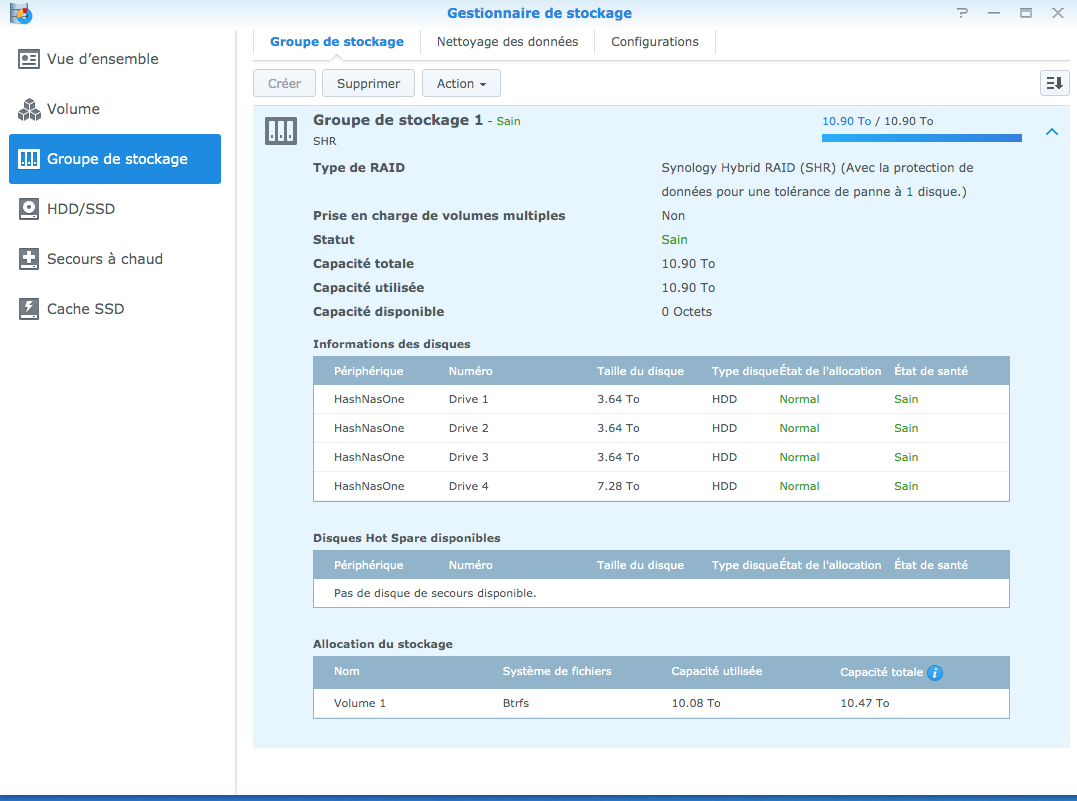Collapse the Groupe de stockage 1 panel

coord(1051,131)
